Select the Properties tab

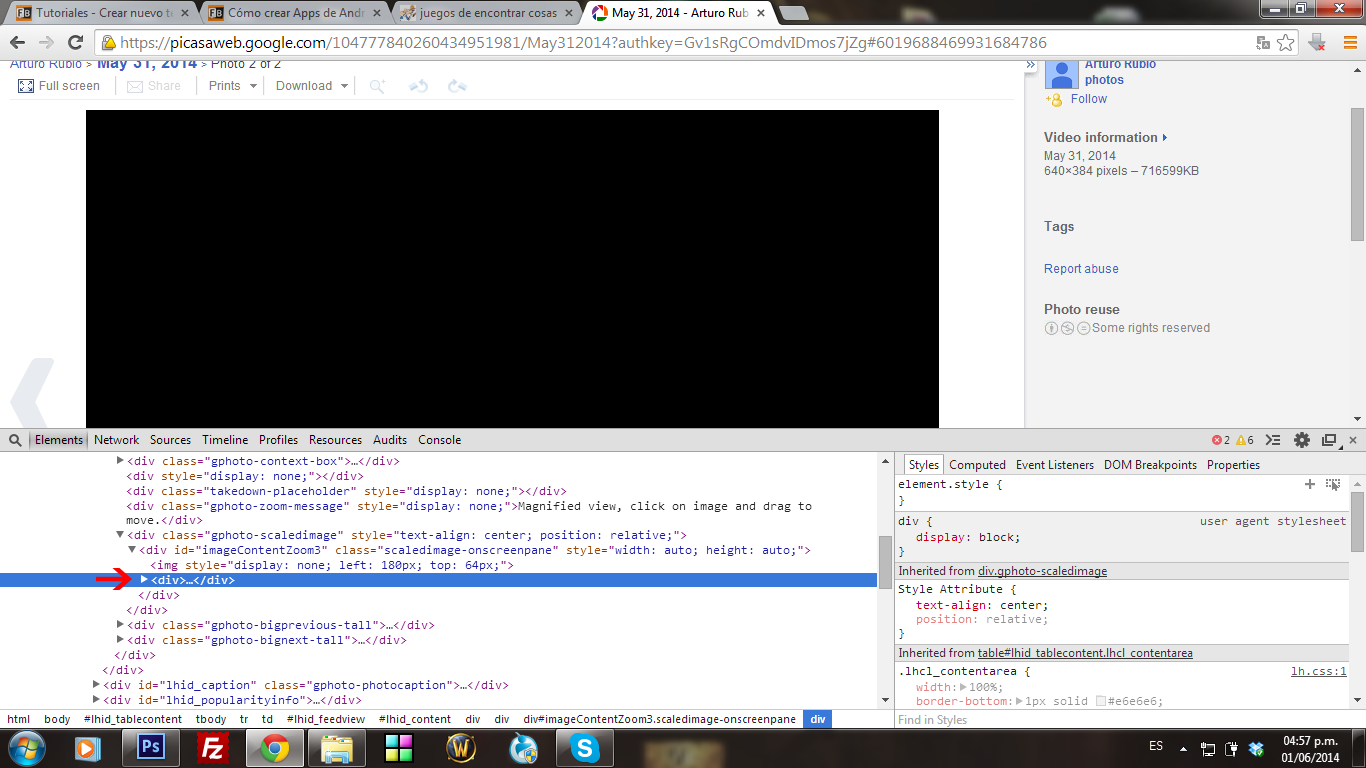1233,465
